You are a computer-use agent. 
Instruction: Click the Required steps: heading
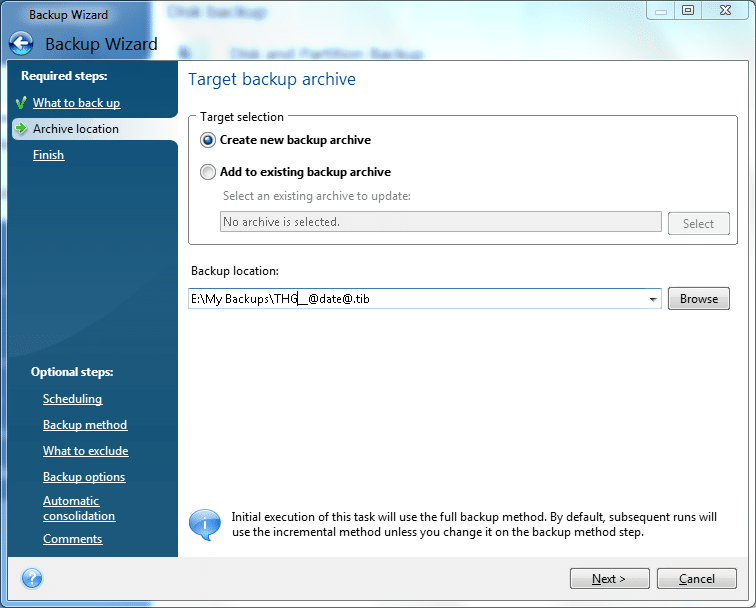point(64,76)
